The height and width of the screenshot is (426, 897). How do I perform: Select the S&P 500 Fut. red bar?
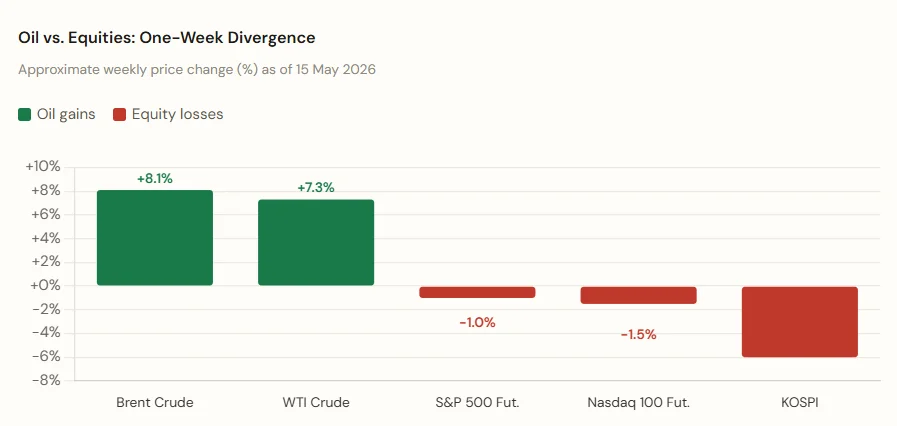477,292
